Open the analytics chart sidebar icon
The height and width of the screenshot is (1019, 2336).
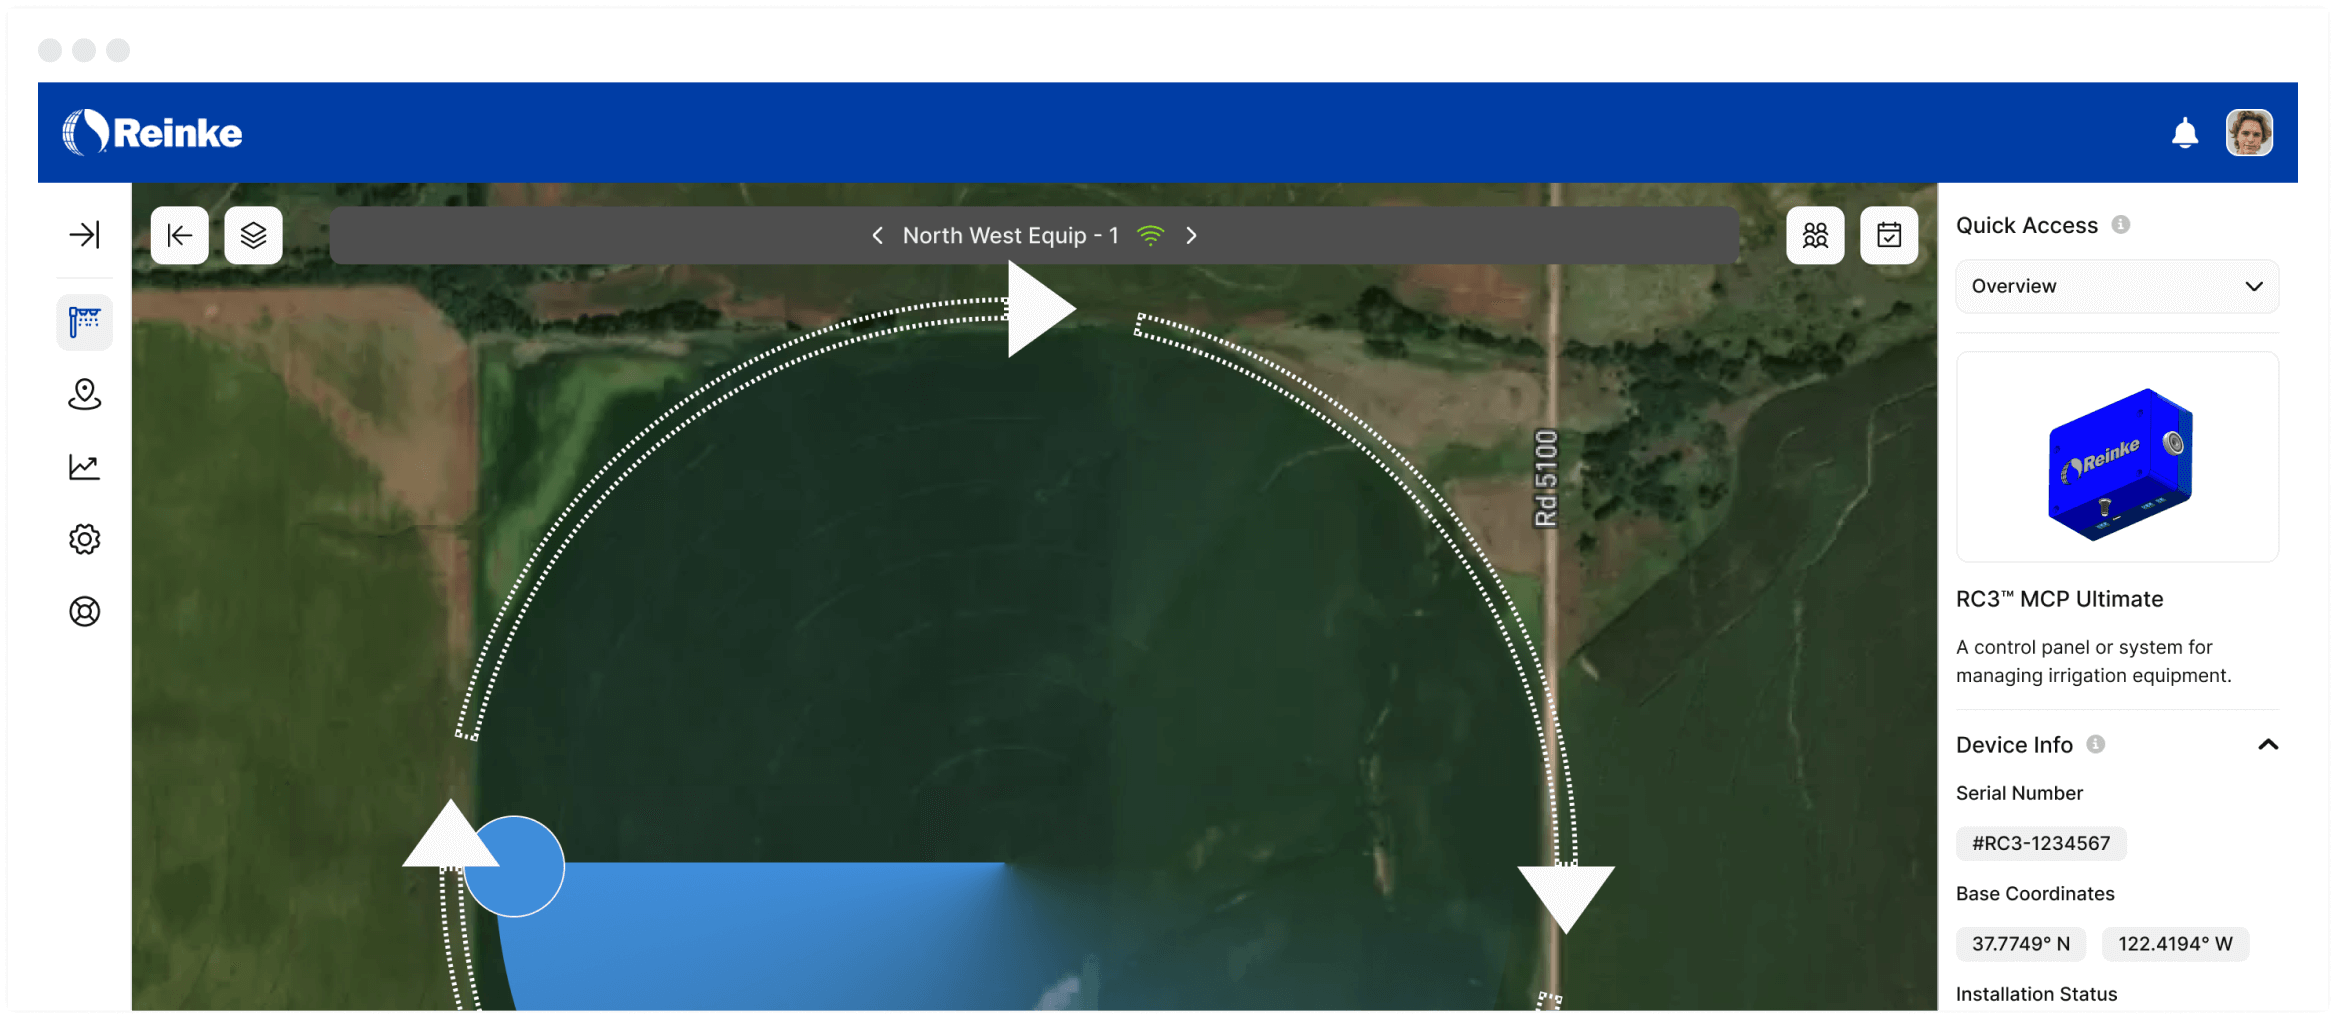(85, 467)
